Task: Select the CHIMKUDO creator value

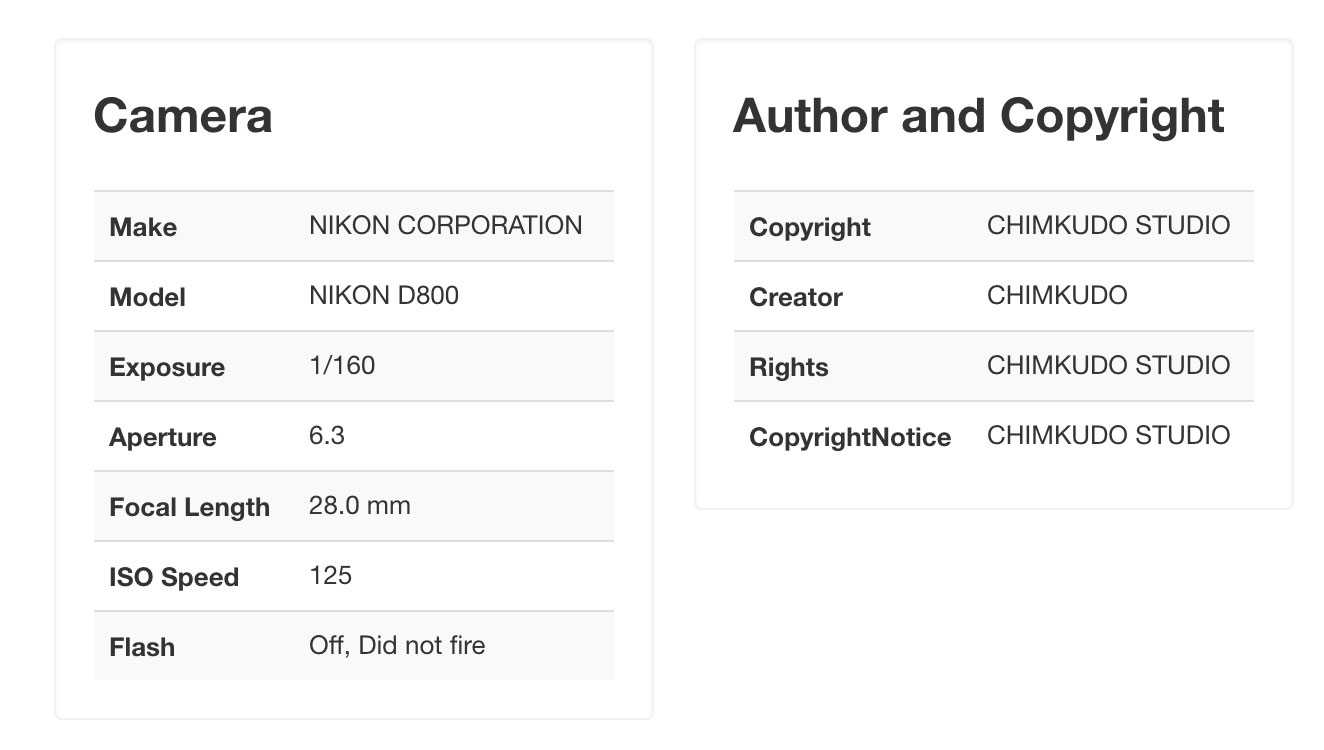Action: 1057,295
